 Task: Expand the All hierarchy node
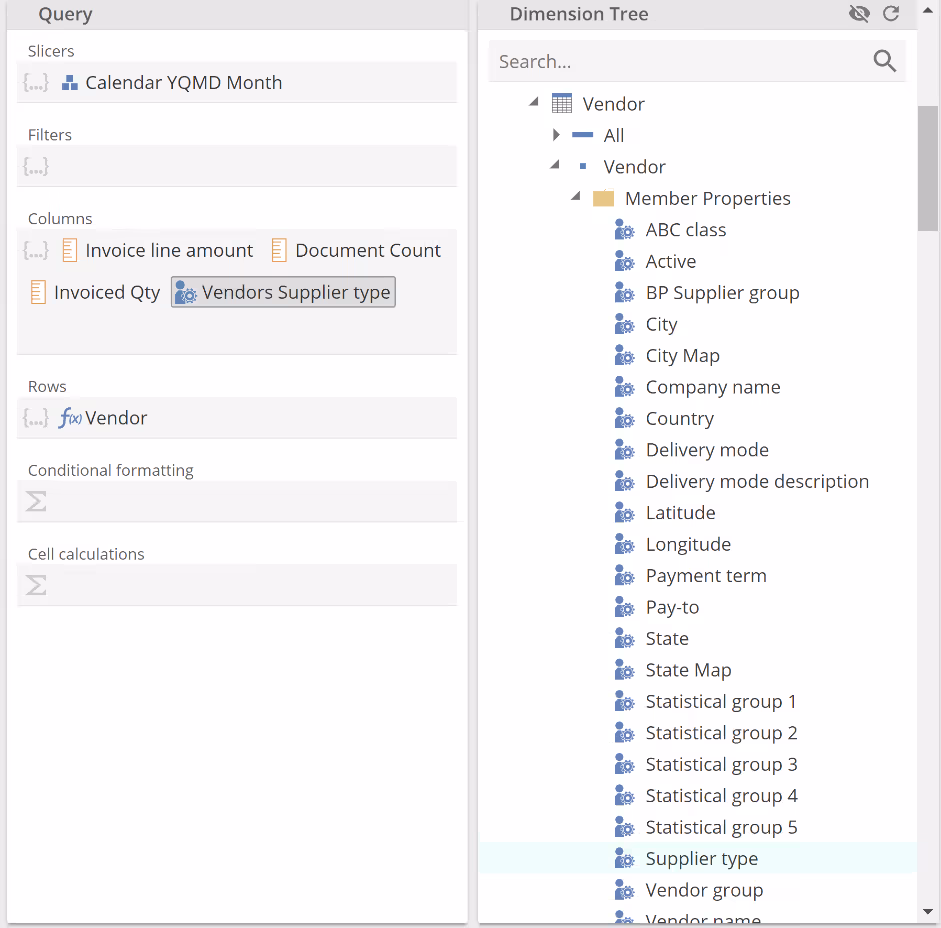(556, 135)
